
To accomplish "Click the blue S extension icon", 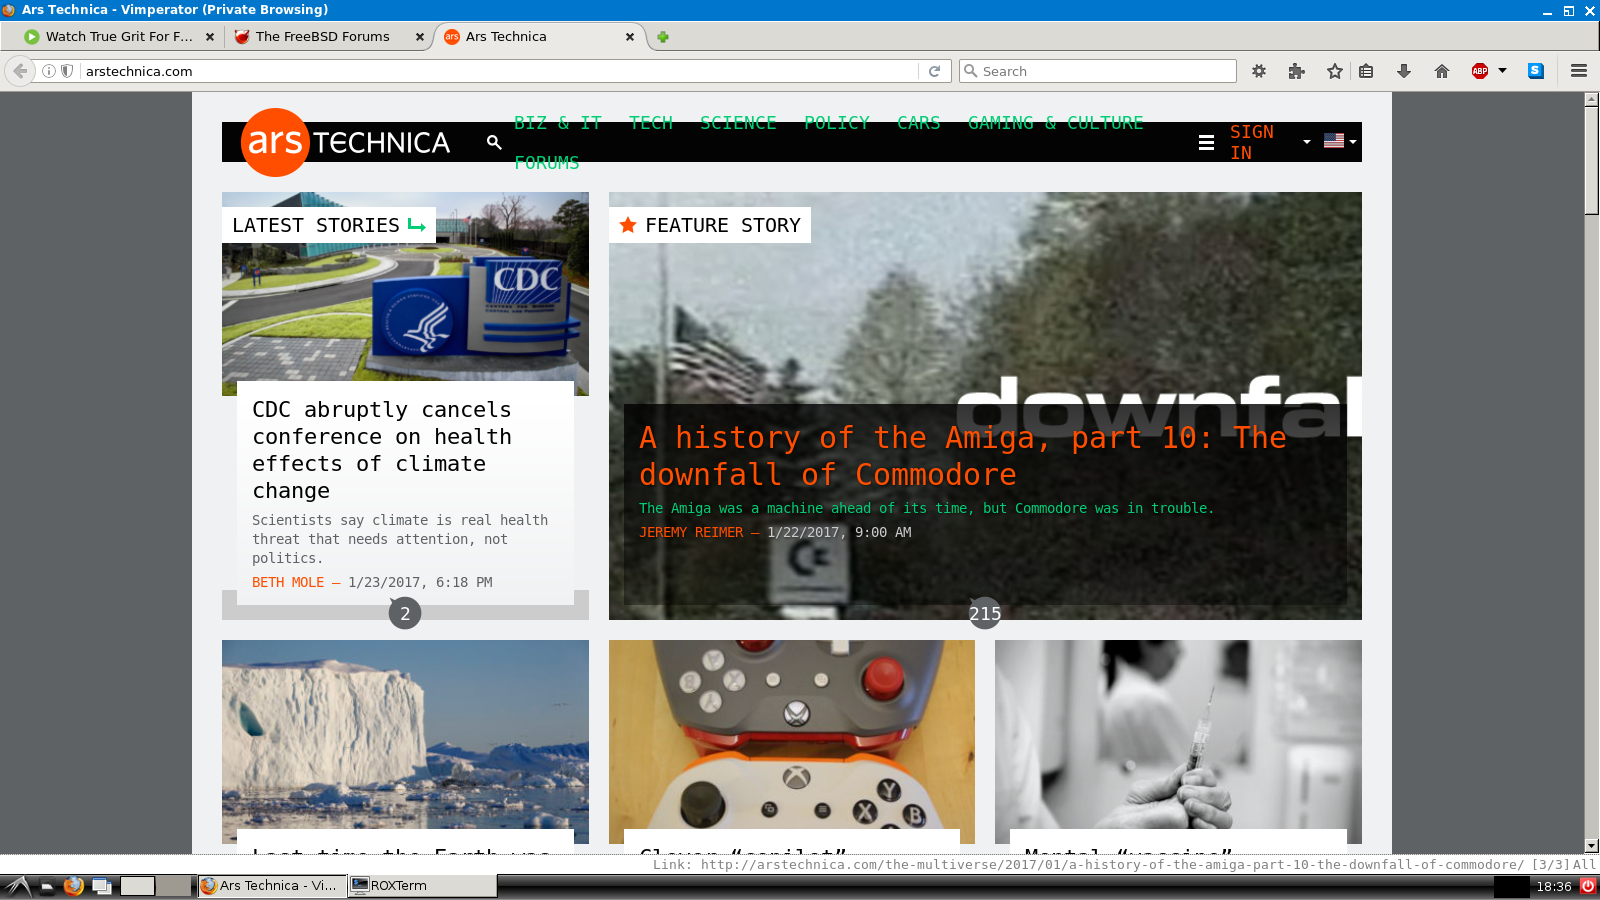I will point(1536,71).
